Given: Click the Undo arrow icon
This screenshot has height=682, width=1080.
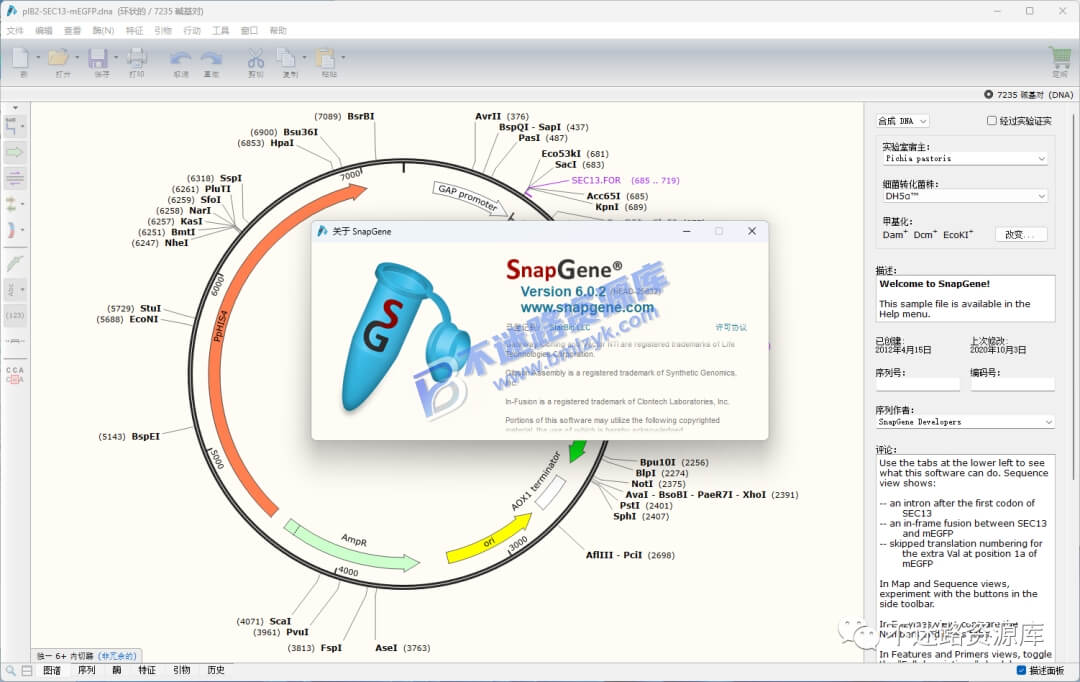Looking at the screenshot, I should [180, 58].
